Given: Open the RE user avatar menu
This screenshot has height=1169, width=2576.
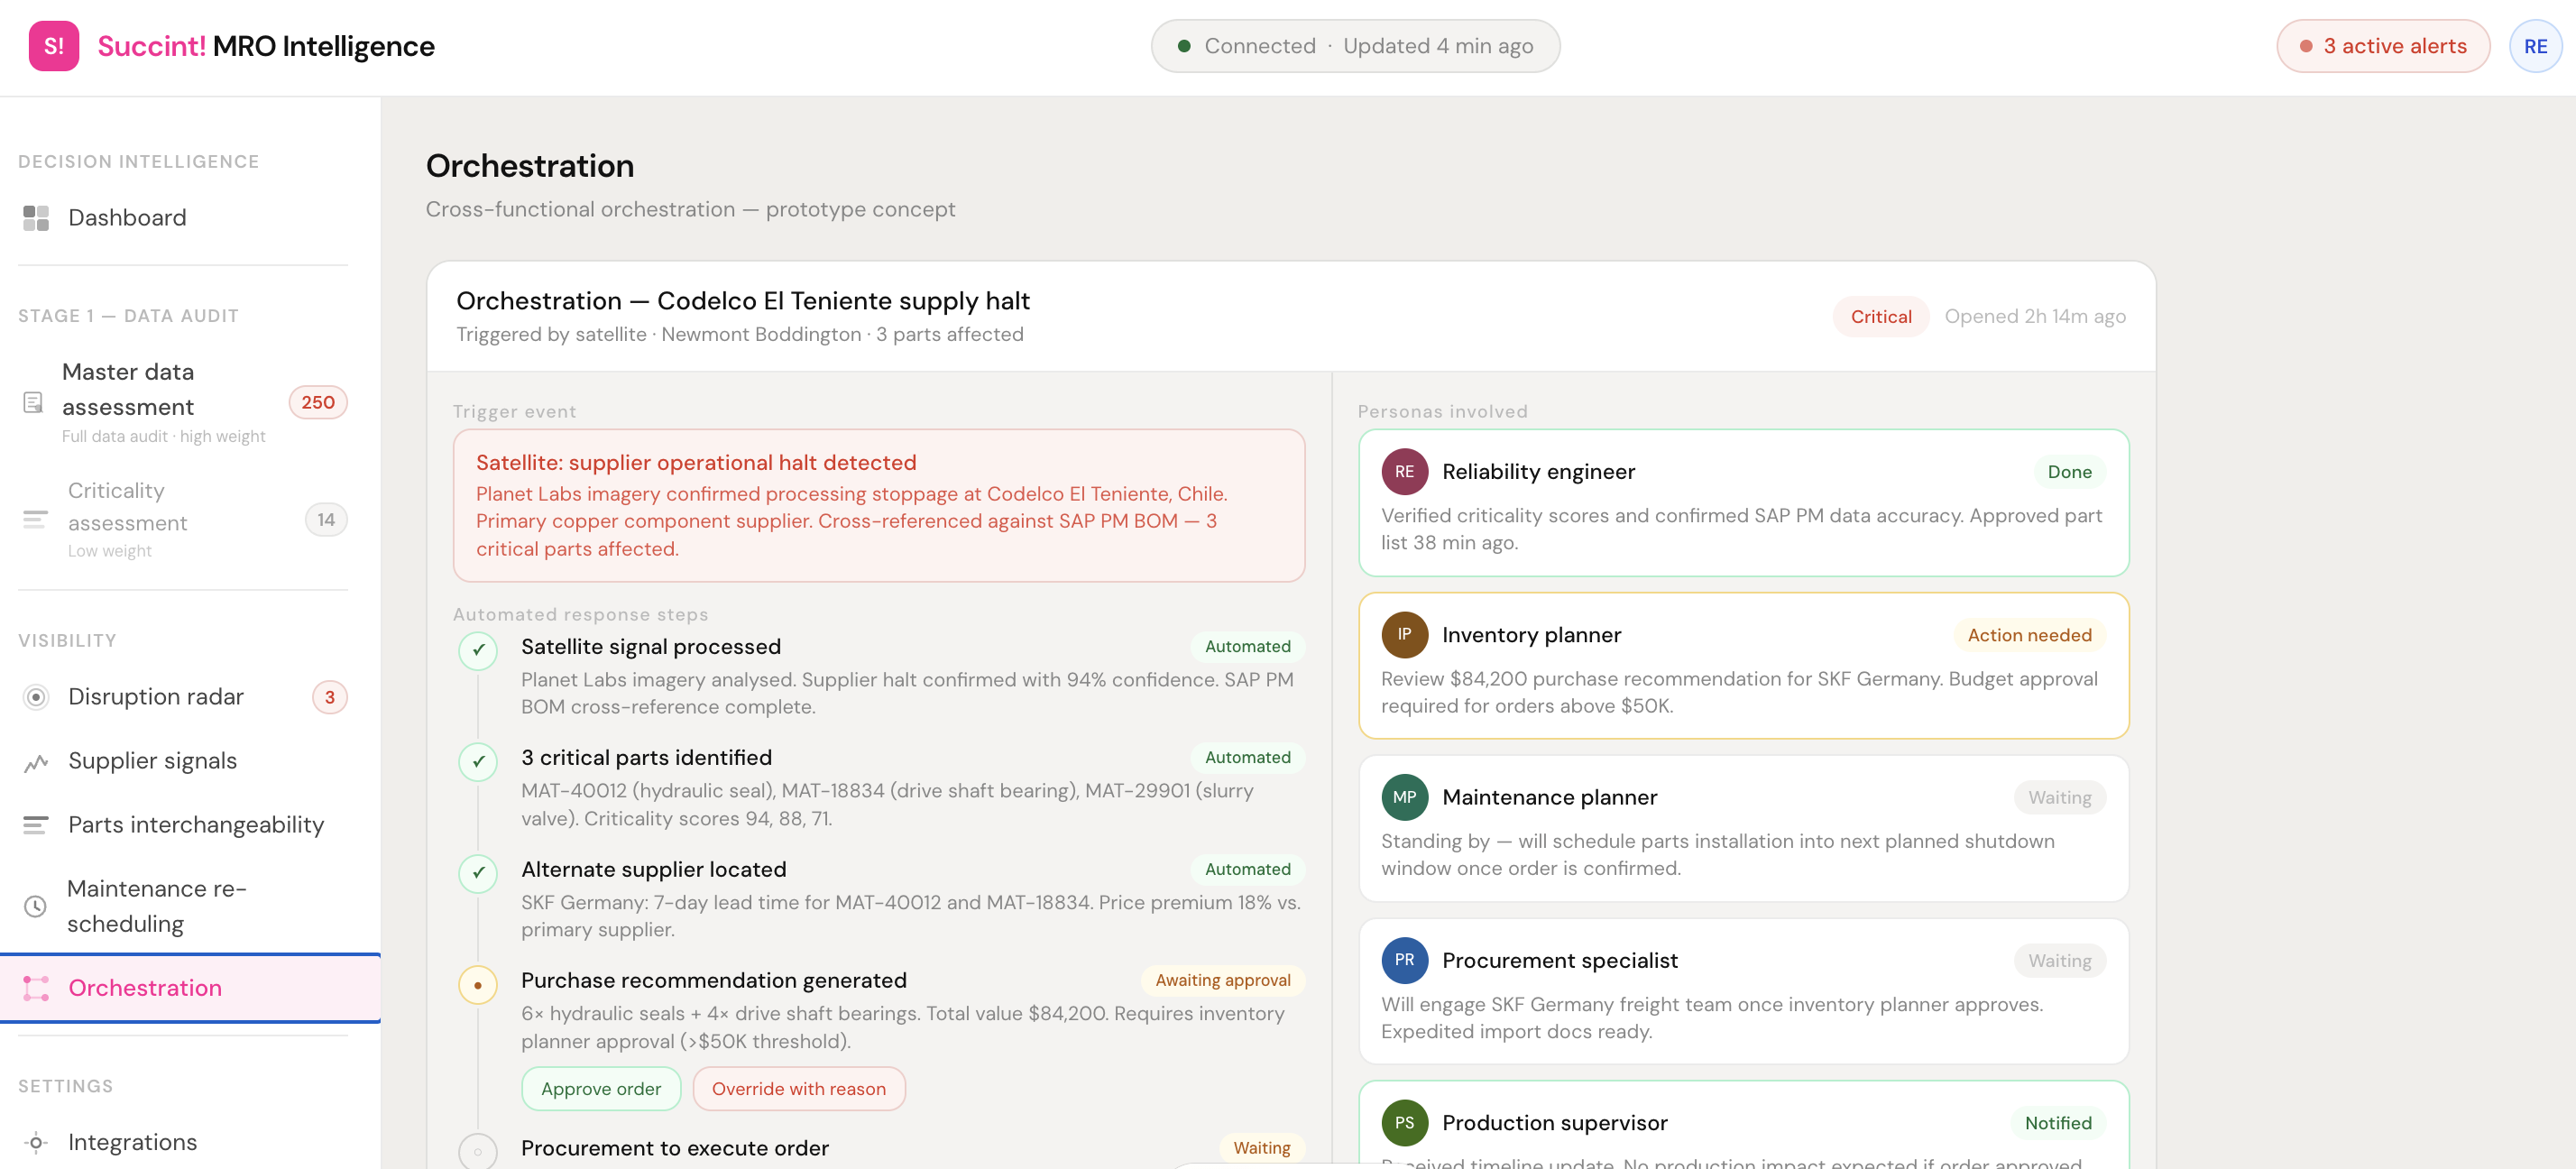Looking at the screenshot, I should point(2535,46).
